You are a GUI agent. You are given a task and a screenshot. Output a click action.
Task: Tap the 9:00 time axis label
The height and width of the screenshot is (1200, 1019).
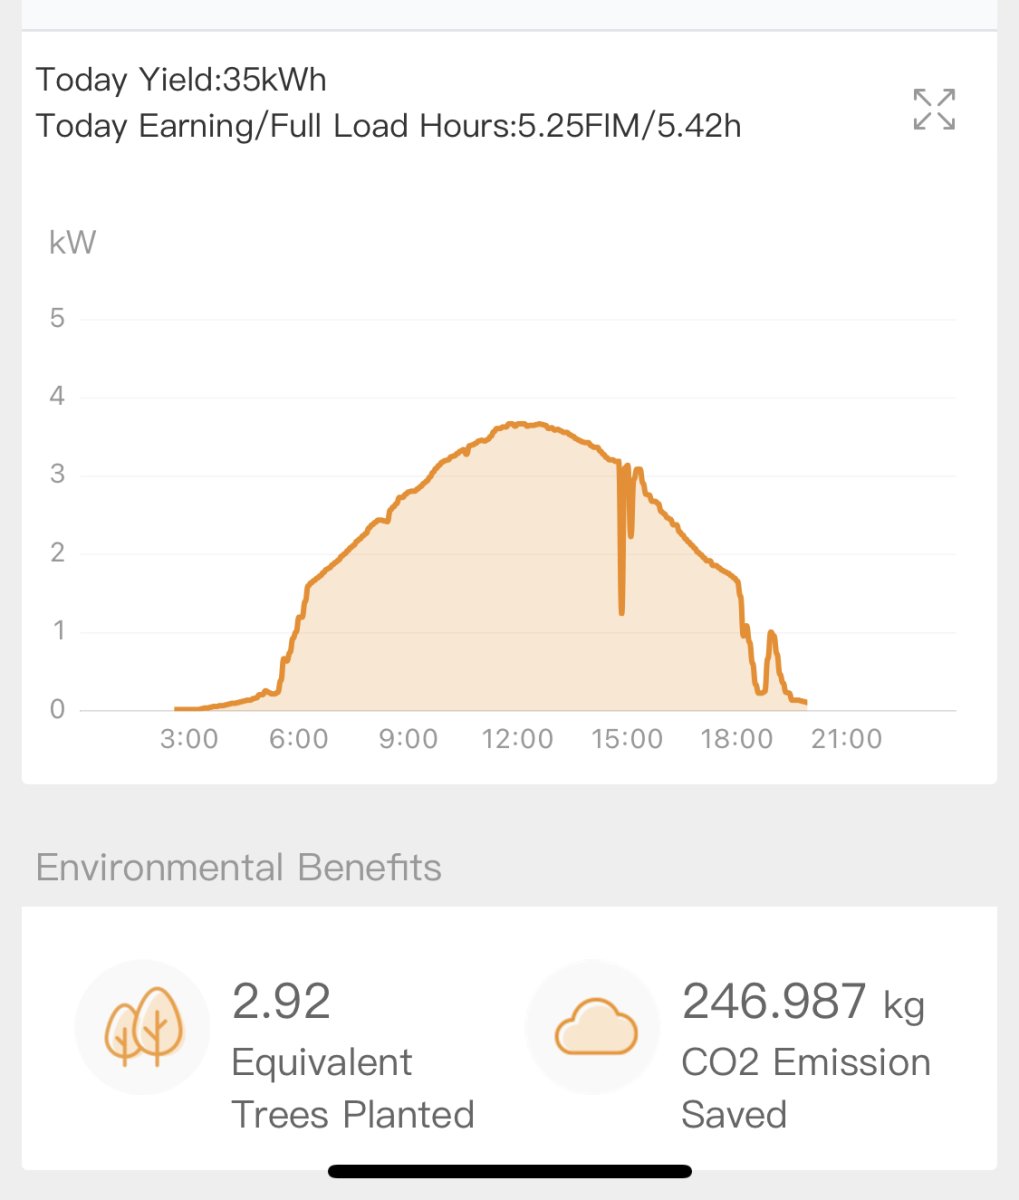tap(408, 739)
